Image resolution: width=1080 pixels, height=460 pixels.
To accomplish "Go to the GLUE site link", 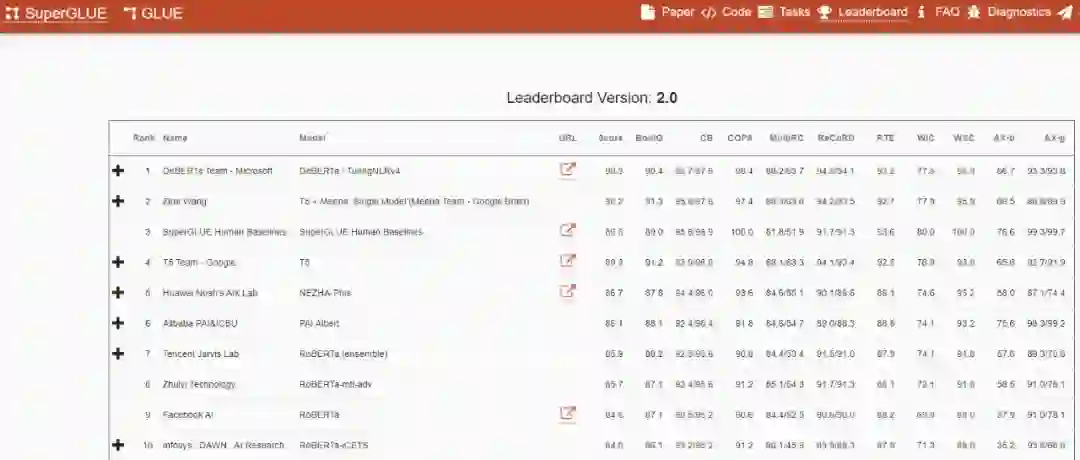I will pos(153,13).
